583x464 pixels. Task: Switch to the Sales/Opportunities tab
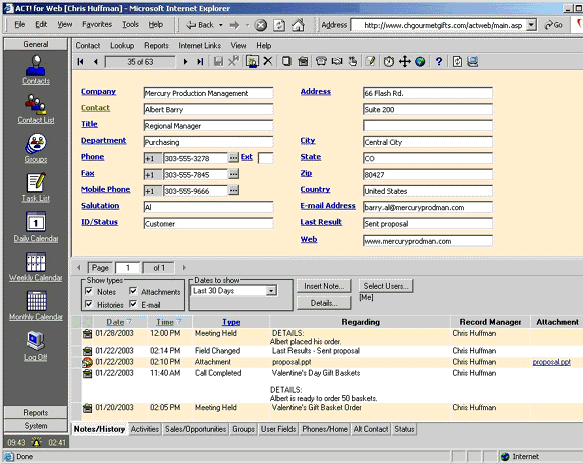196,429
